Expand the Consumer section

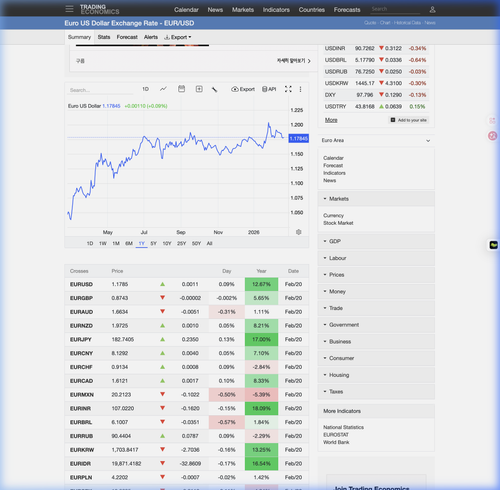pos(376,358)
